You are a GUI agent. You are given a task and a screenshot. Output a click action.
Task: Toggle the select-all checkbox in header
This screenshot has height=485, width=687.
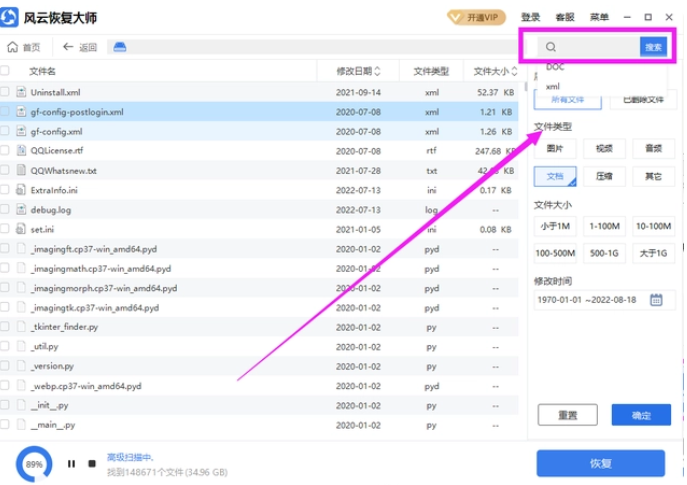tap(5, 71)
